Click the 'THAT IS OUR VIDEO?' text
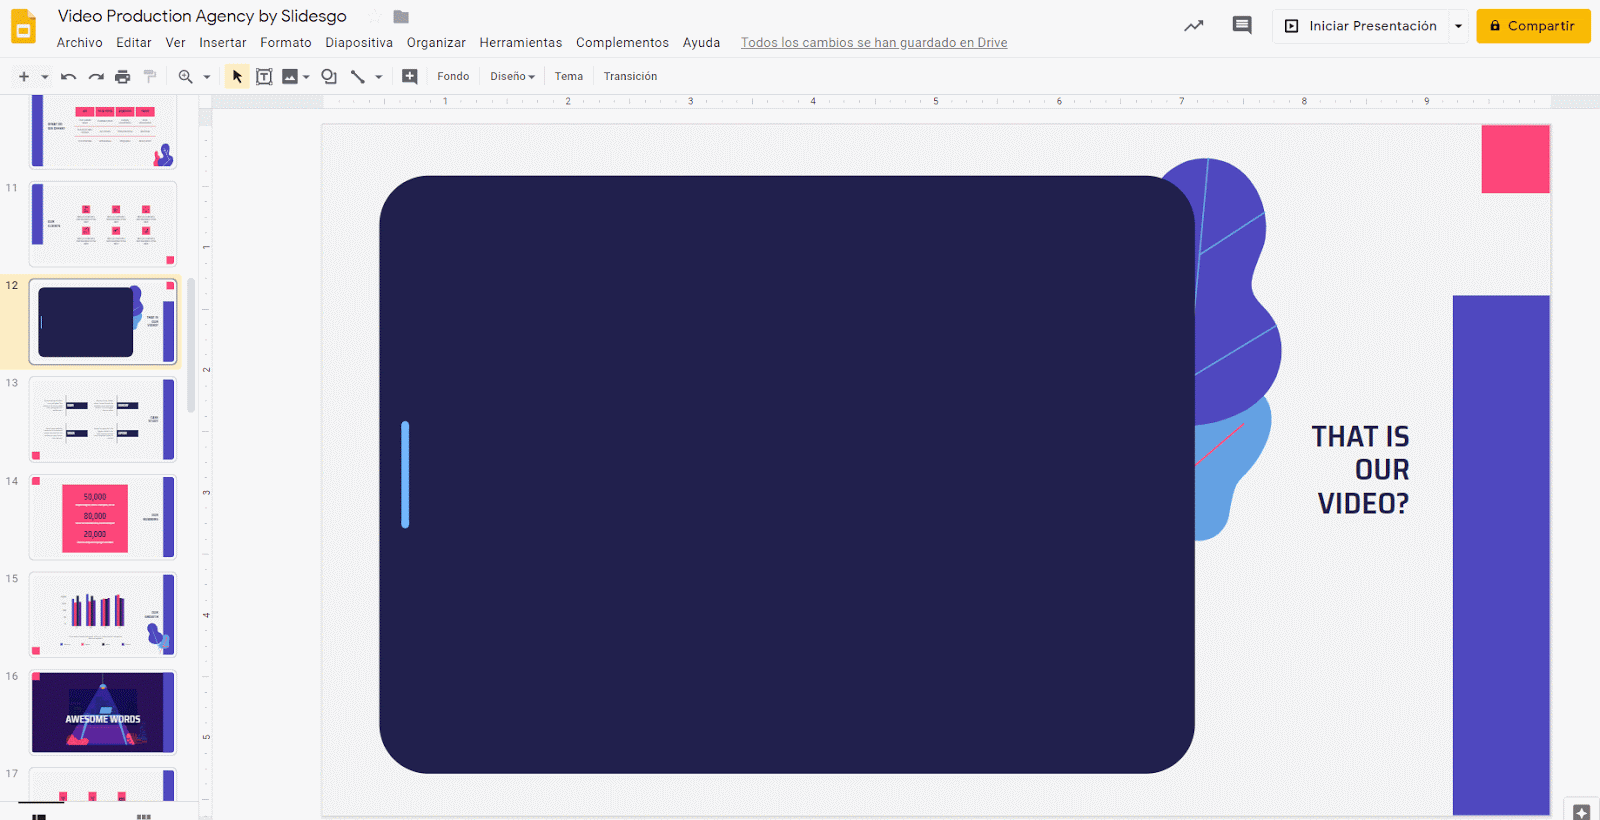The width and height of the screenshot is (1600, 820). (x=1361, y=470)
